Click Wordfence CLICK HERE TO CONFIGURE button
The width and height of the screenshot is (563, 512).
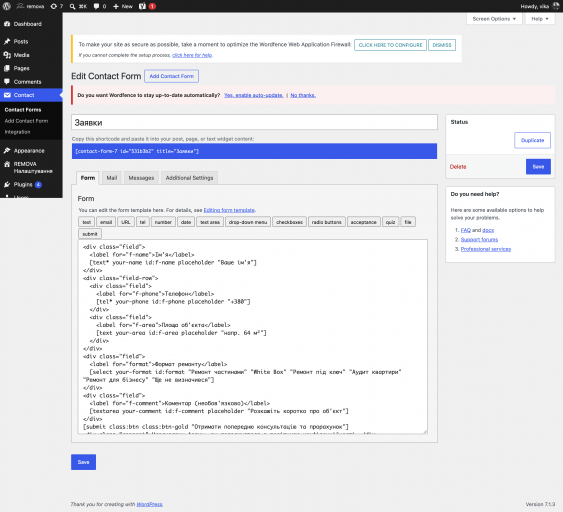390,45
